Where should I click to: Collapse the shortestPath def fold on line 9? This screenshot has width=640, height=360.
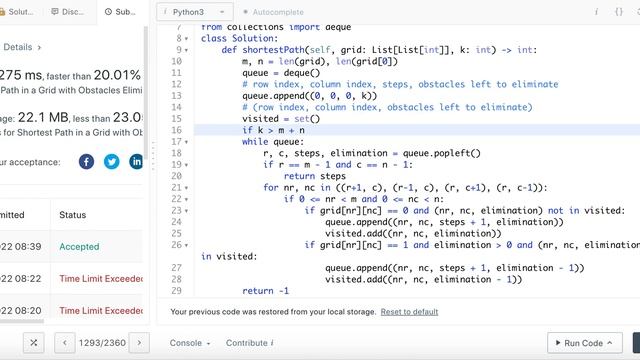[187, 50]
